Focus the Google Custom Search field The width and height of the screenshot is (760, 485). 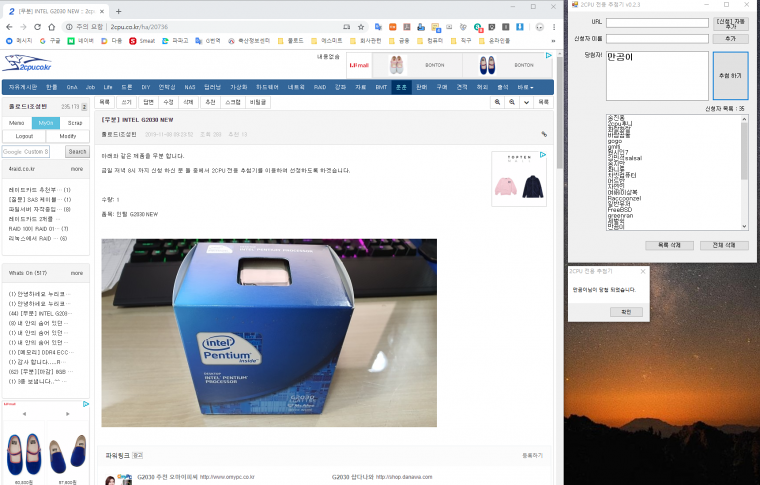[x=26, y=152]
